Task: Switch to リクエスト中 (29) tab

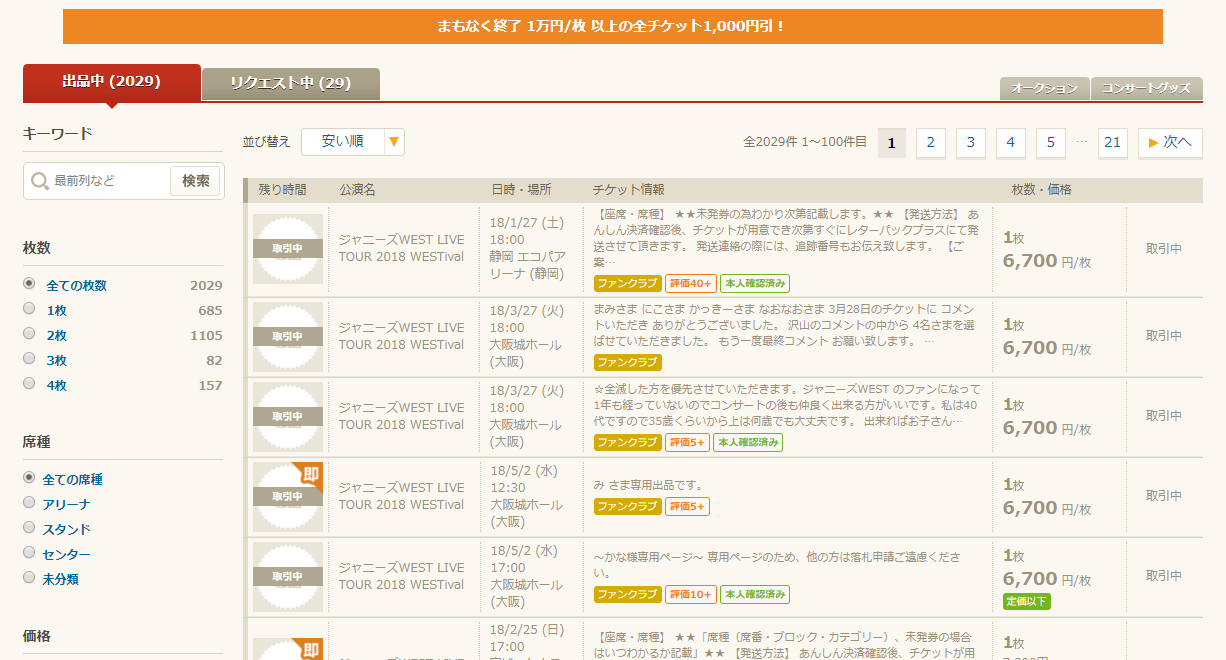Action: coord(290,84)
